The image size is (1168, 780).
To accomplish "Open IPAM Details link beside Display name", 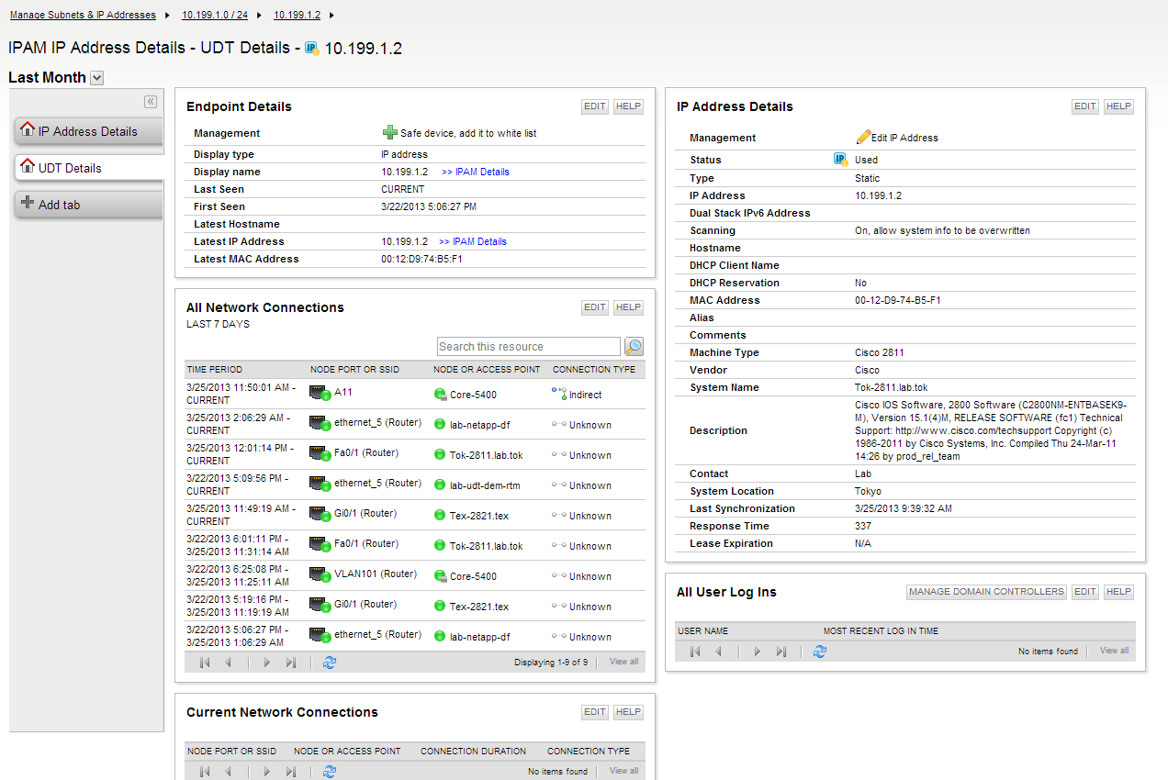I will [475, 172].
